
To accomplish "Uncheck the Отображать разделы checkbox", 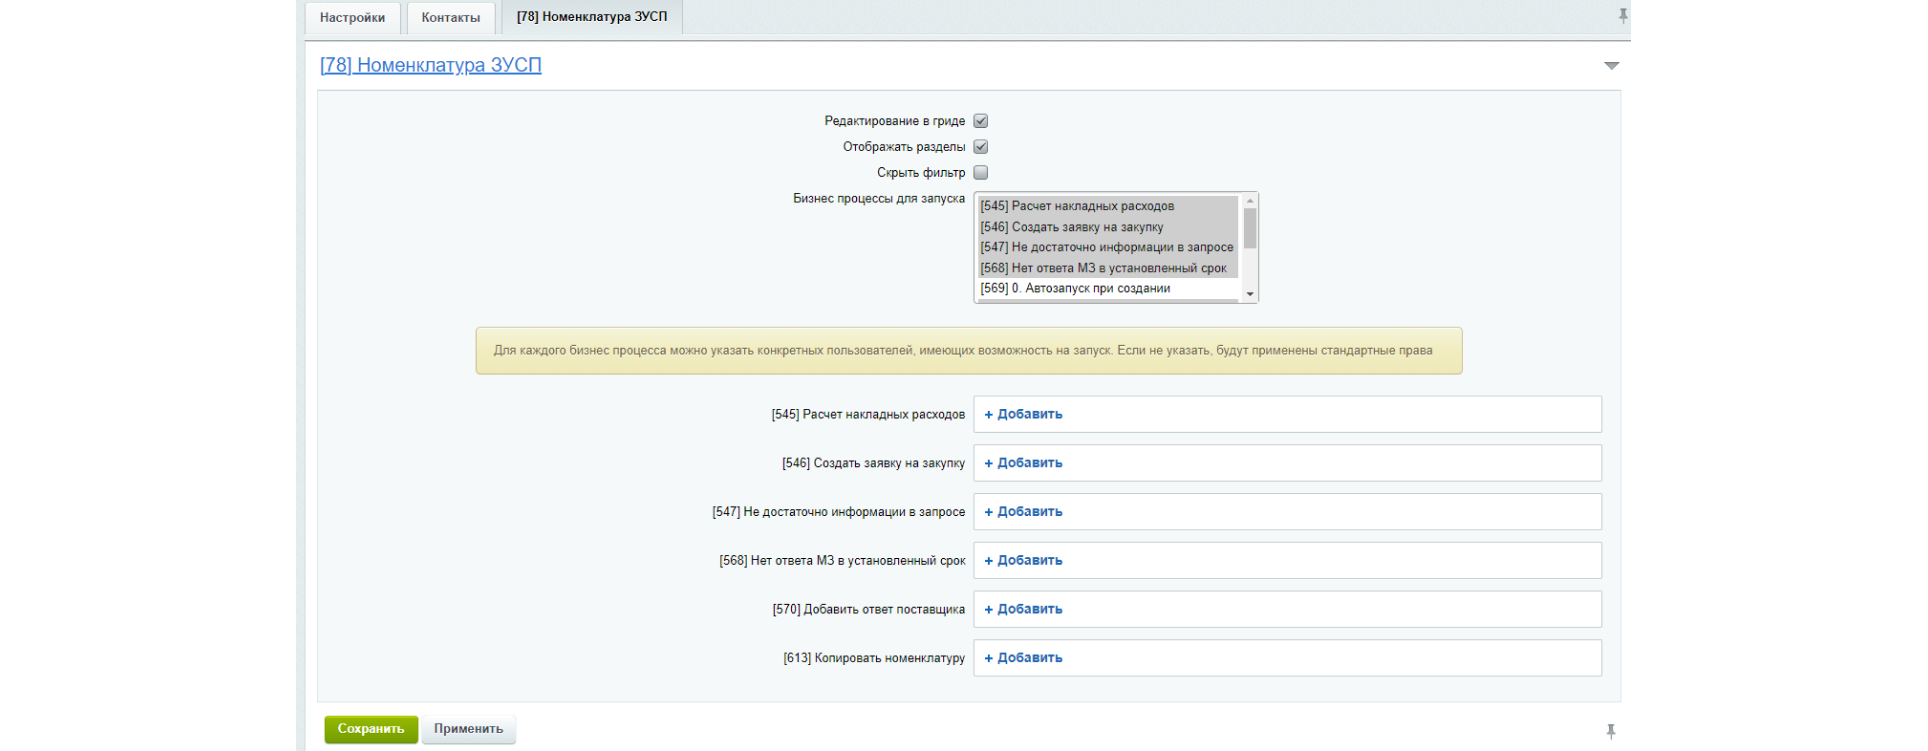I will coord(980,147).
